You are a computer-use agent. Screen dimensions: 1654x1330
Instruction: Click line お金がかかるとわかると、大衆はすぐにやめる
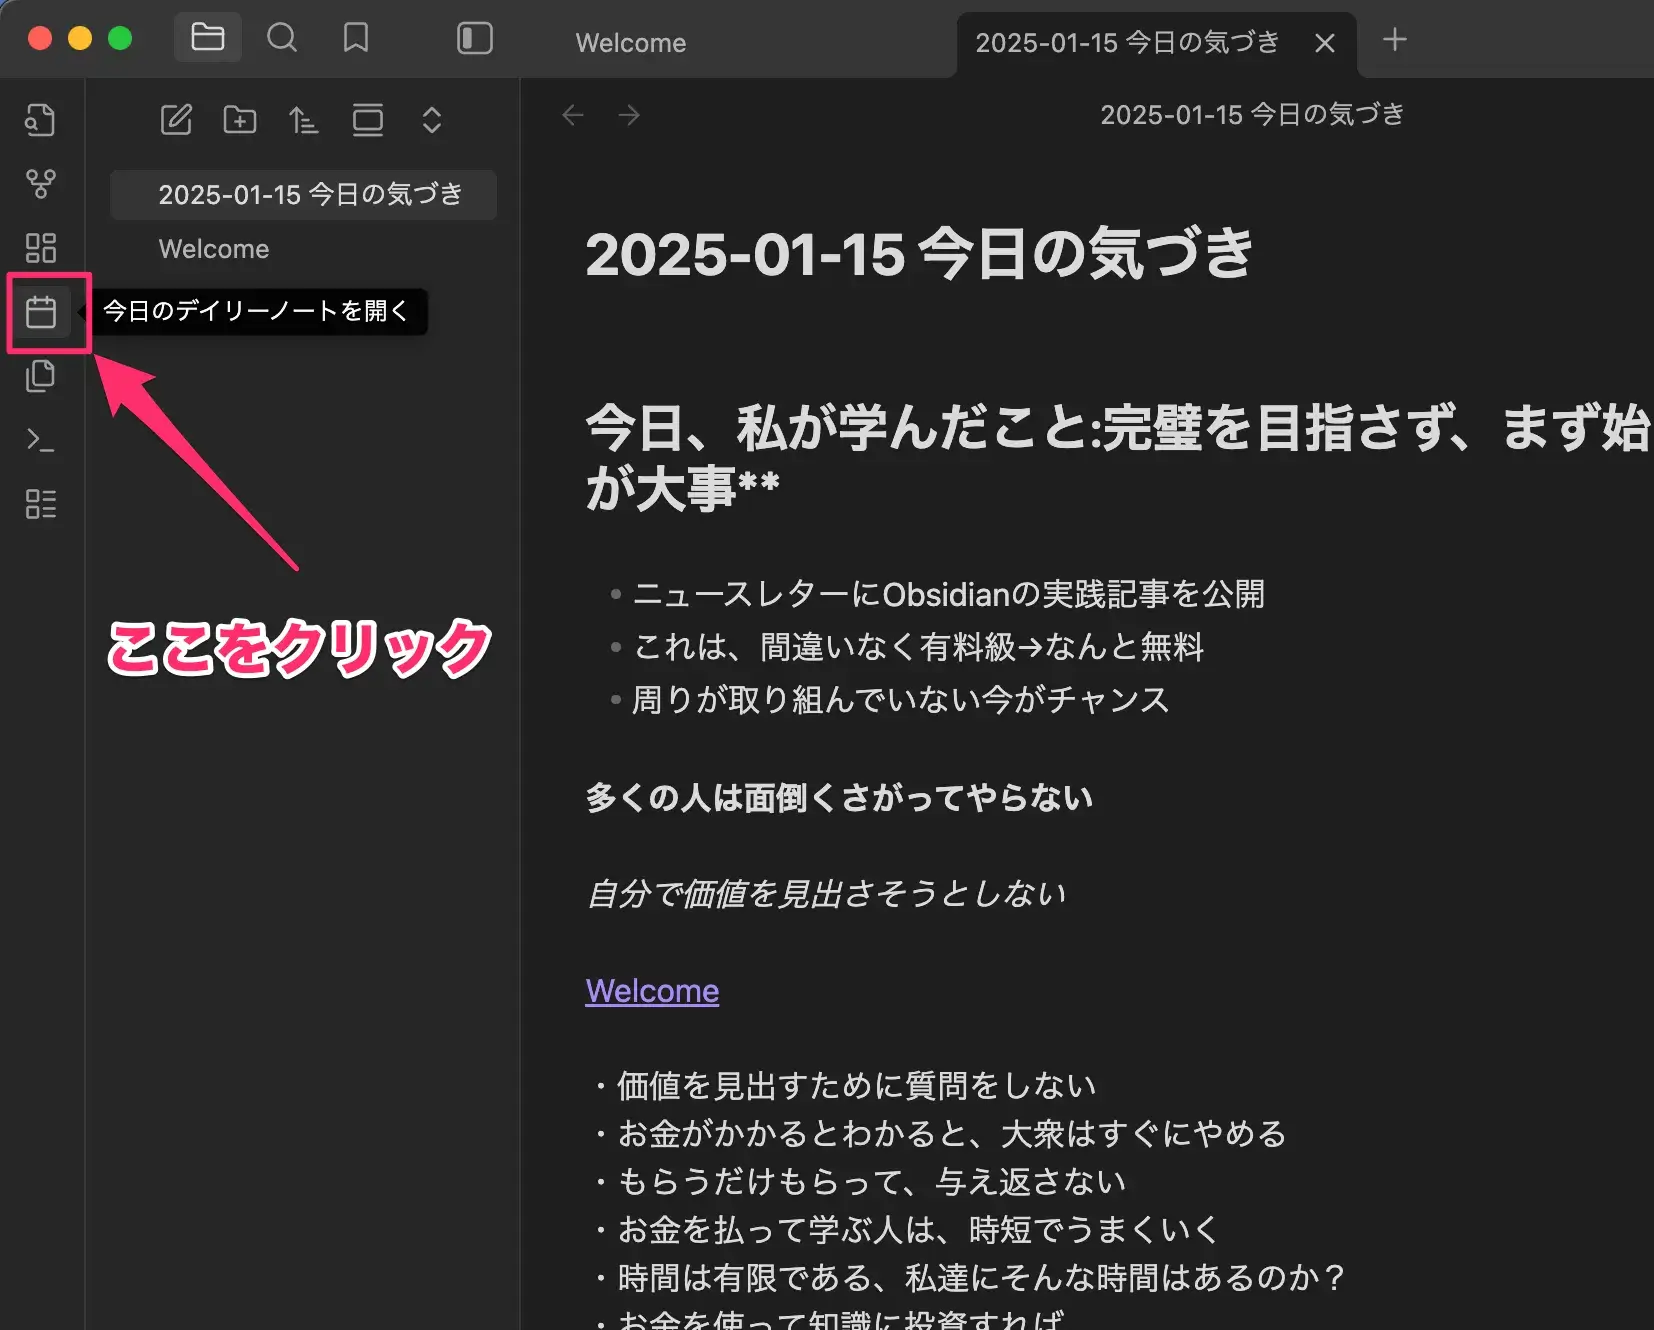[x=952, y=1133]
